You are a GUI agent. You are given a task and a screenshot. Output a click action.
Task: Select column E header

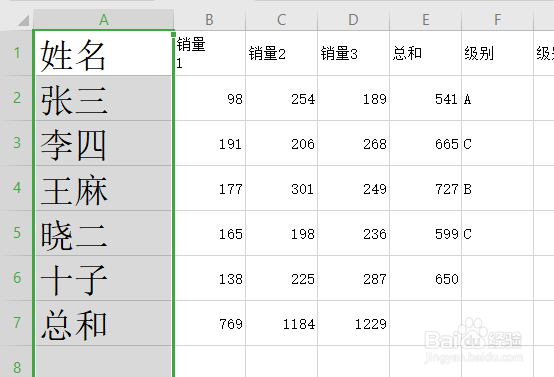tap(425, 19)
